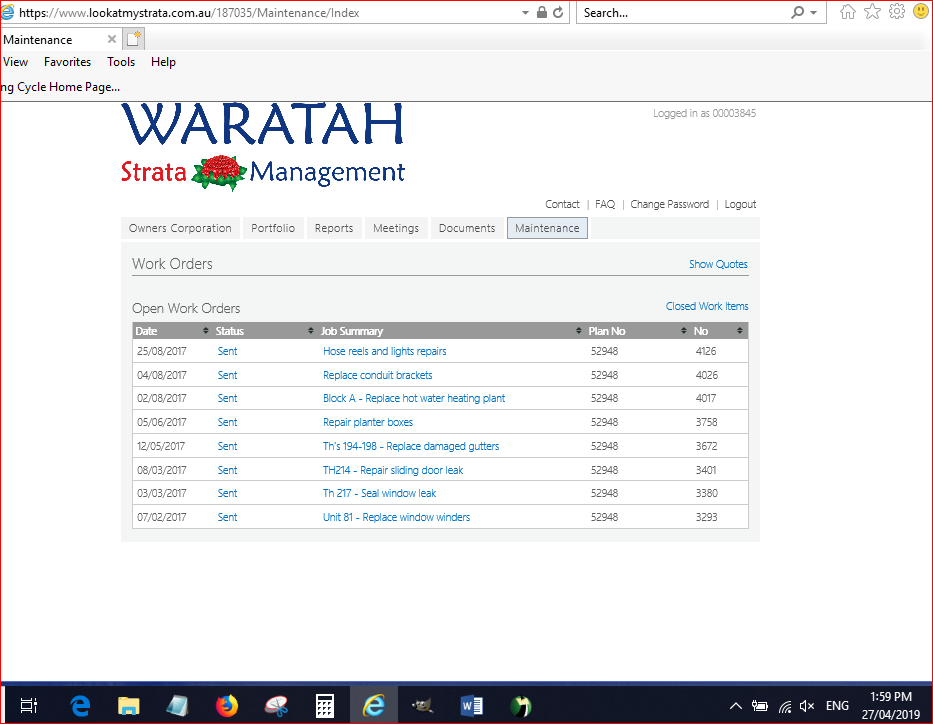Click the search magnifier icon
Screen dimensions: 933x724
pyautogui.click(x=797, y=12)
